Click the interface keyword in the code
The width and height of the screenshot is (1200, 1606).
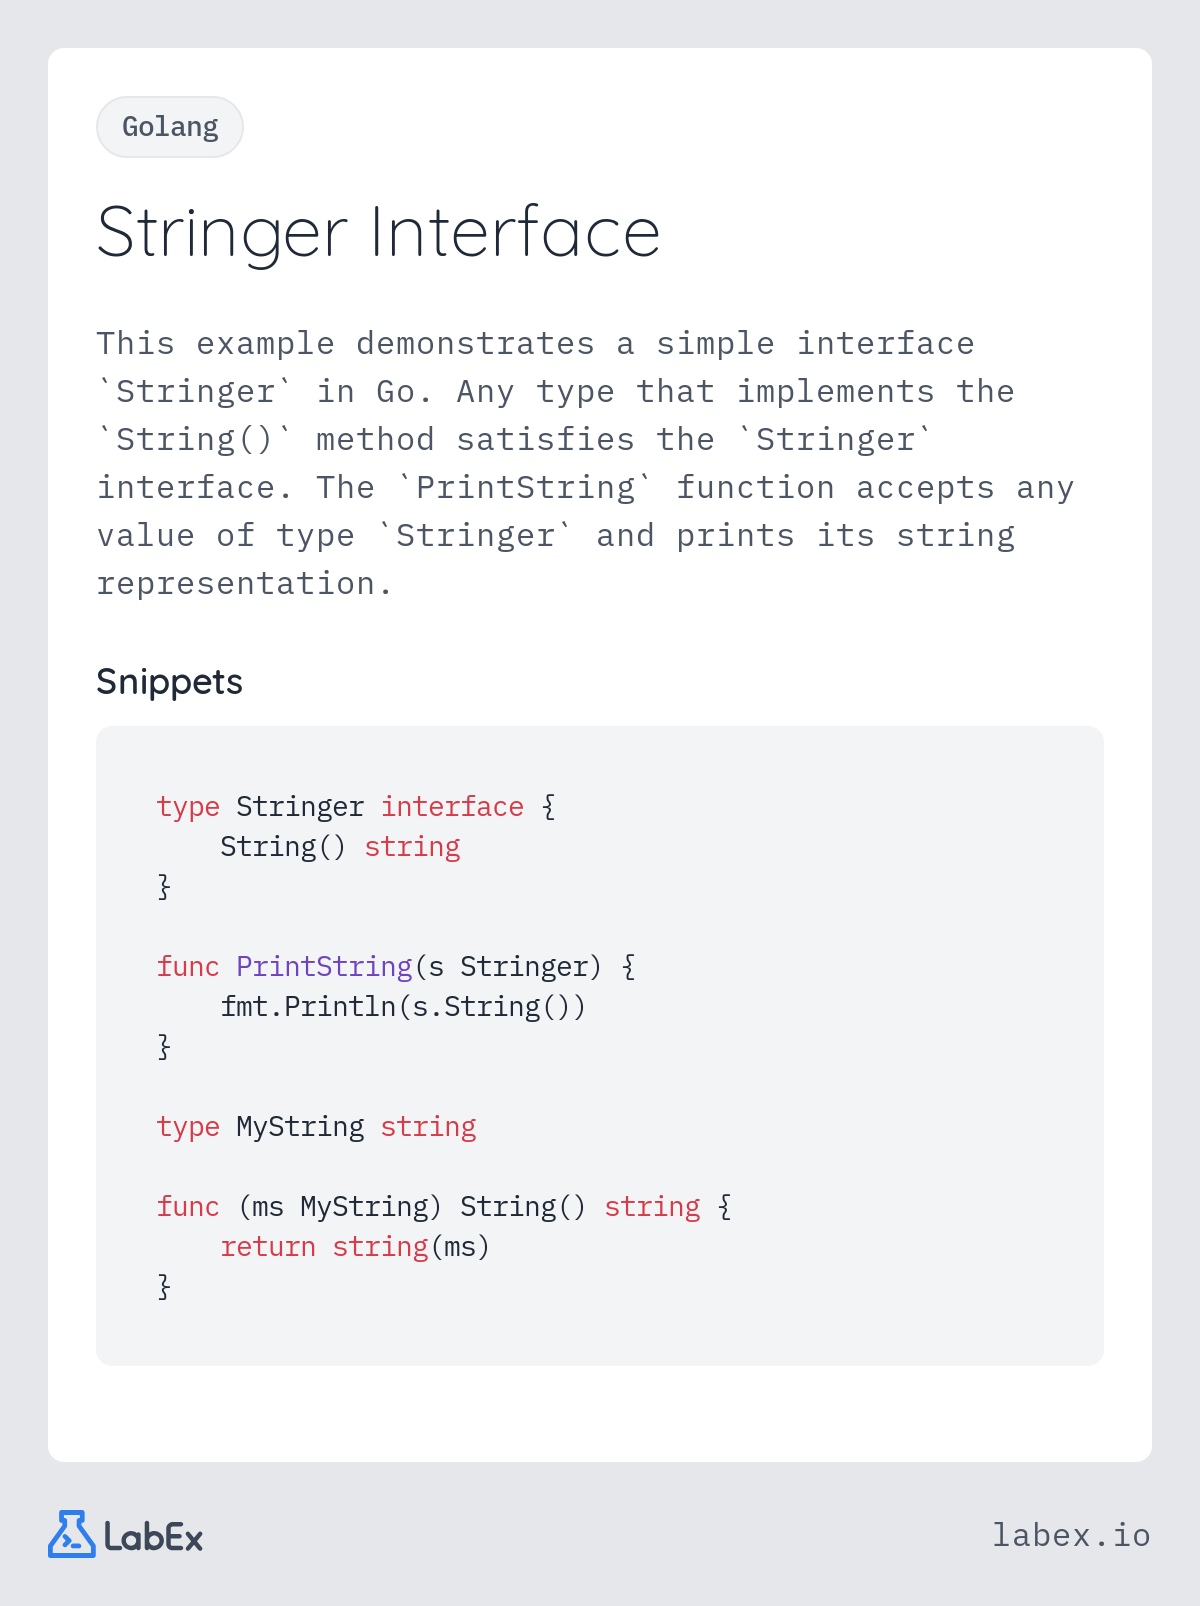tap(452, 807)
